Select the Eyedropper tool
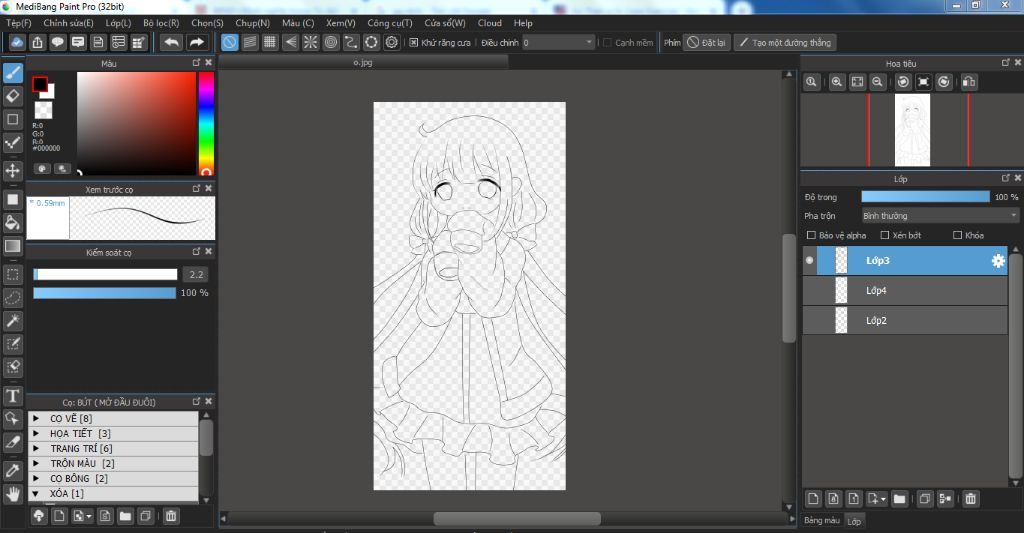 (12, 470)
